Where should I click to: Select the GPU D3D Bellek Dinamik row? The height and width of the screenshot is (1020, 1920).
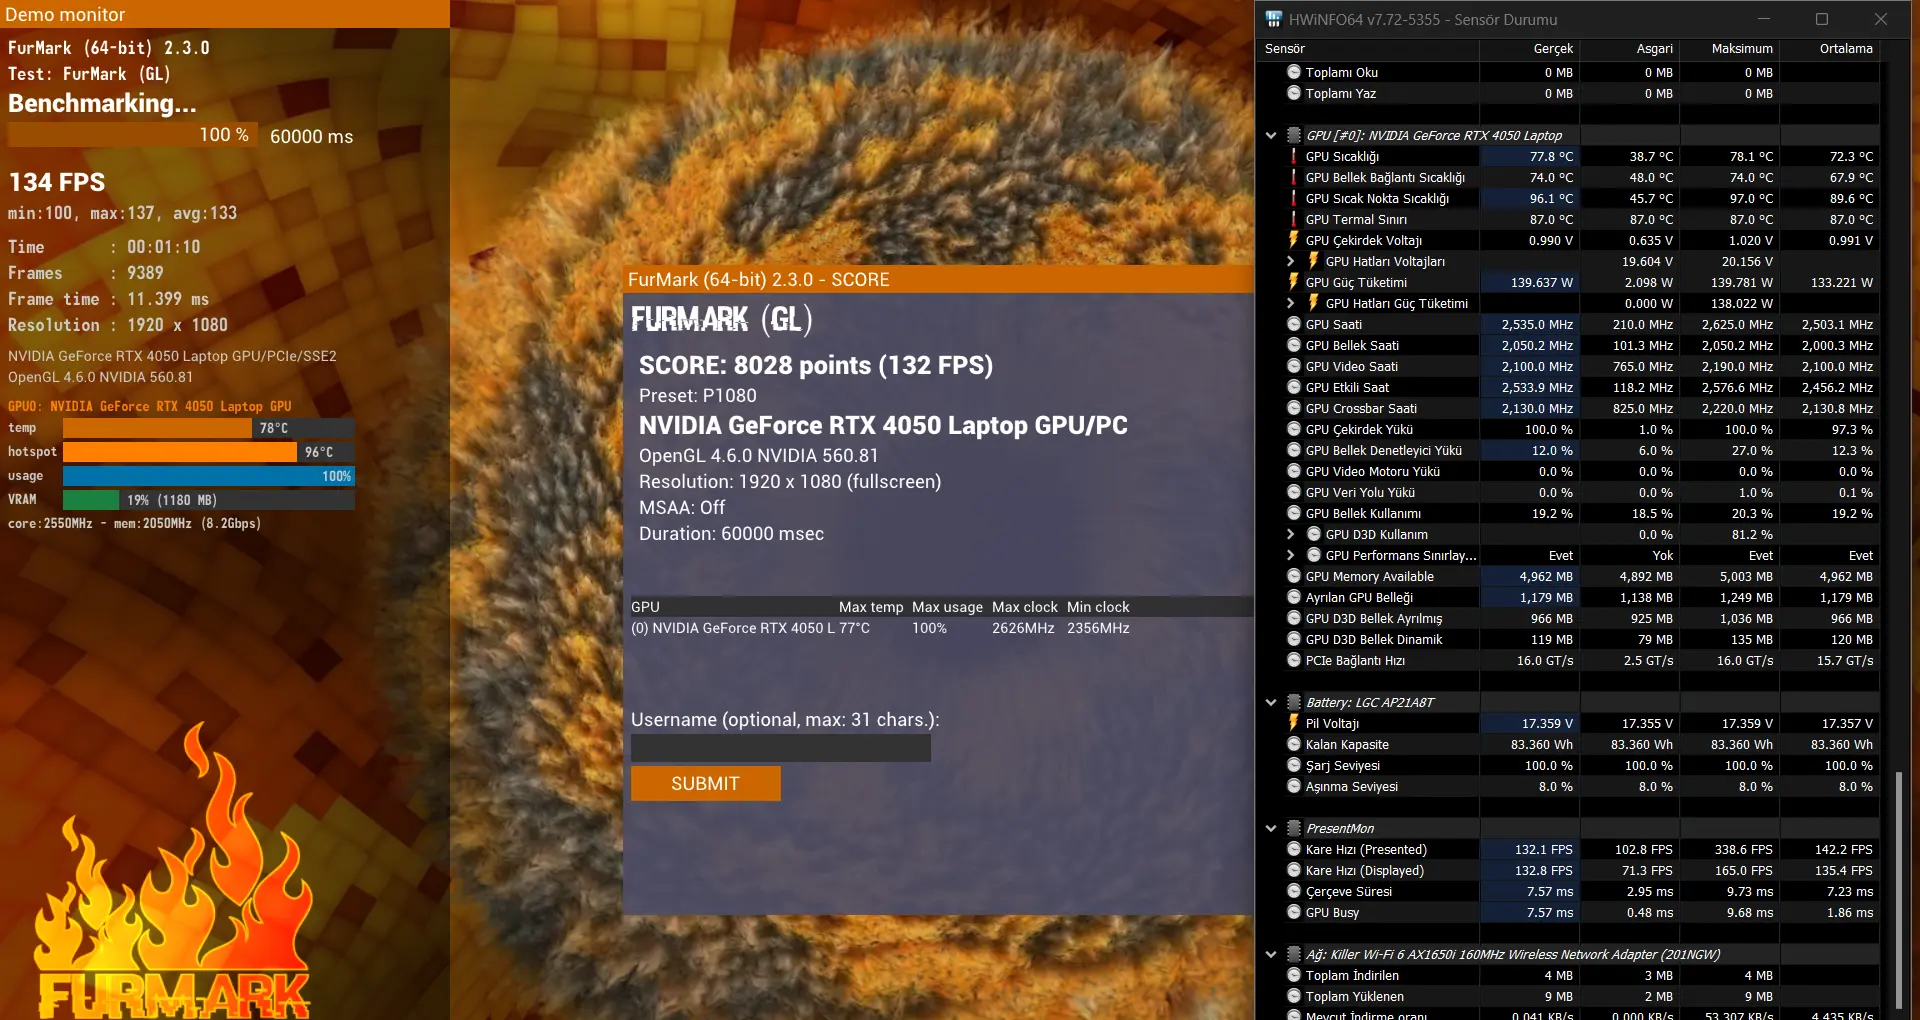coord(1569,640)
